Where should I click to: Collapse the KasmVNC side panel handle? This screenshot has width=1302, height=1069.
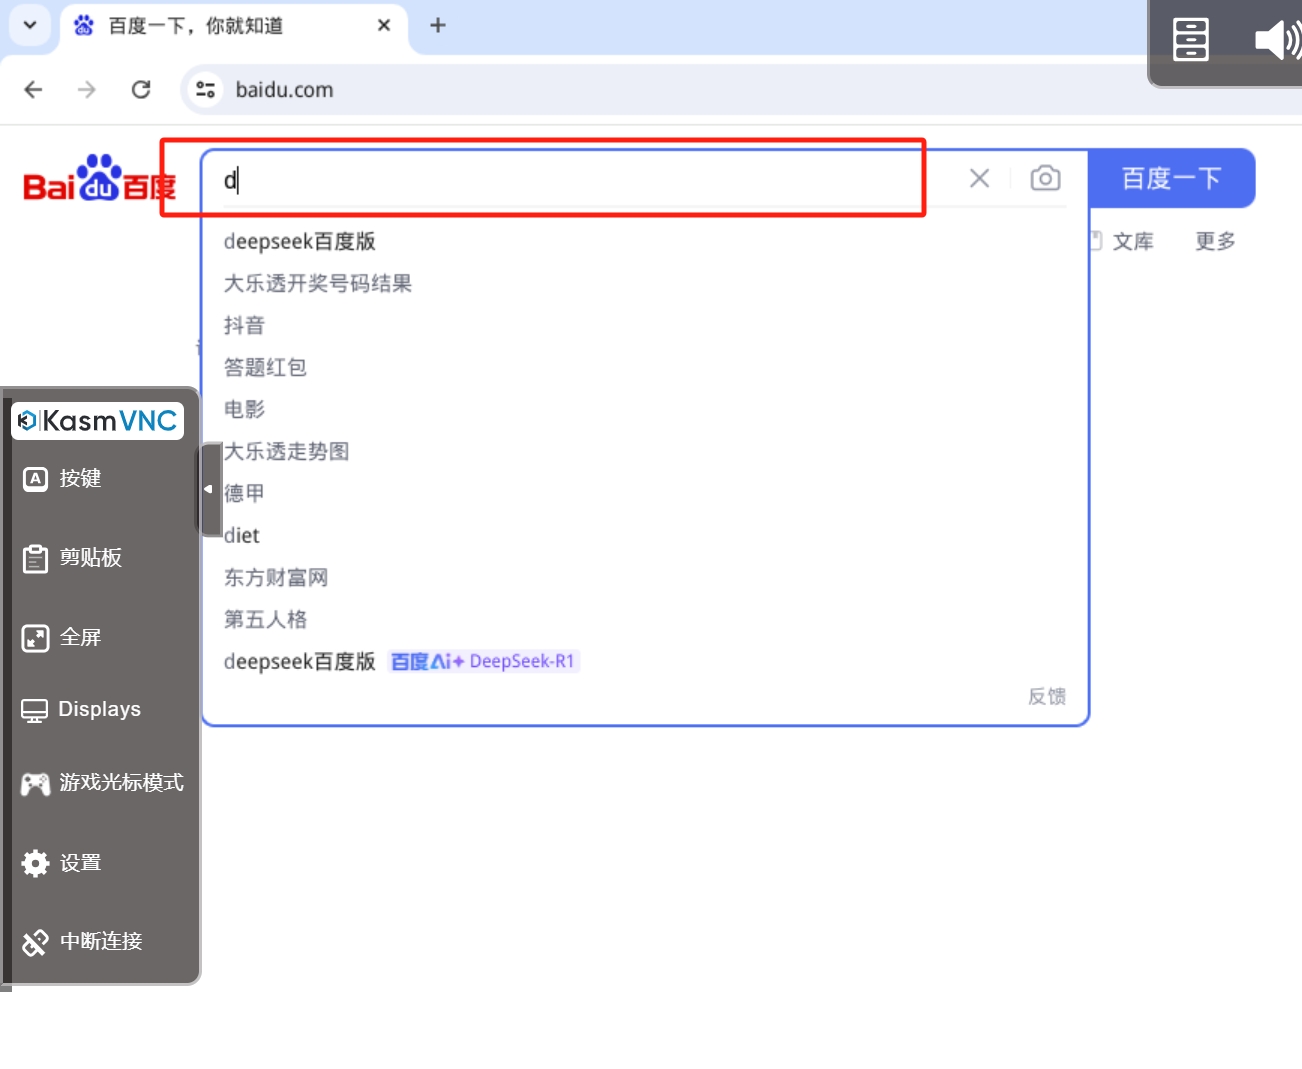click(x=209, y=489)
